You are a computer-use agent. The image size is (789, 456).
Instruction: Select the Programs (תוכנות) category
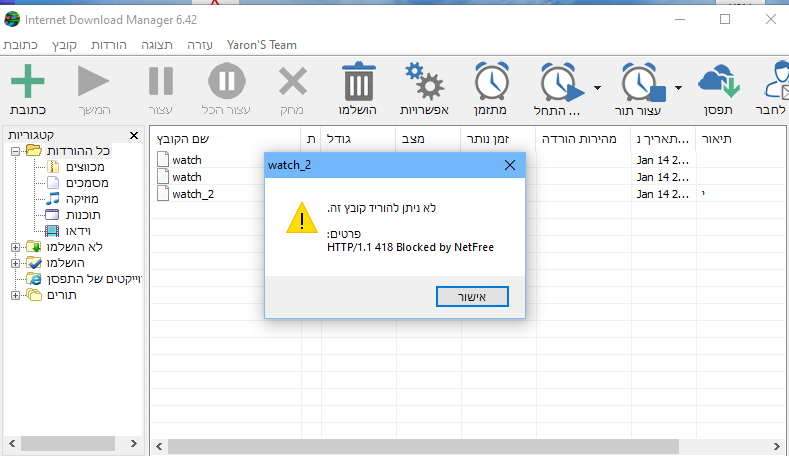coord(83,215)
